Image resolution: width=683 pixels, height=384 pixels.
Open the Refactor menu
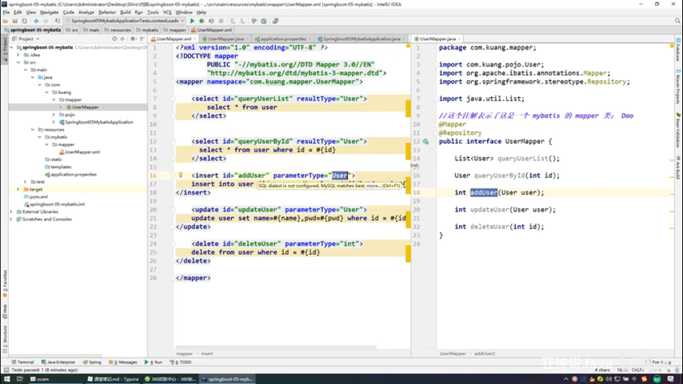tap(107, 13)
